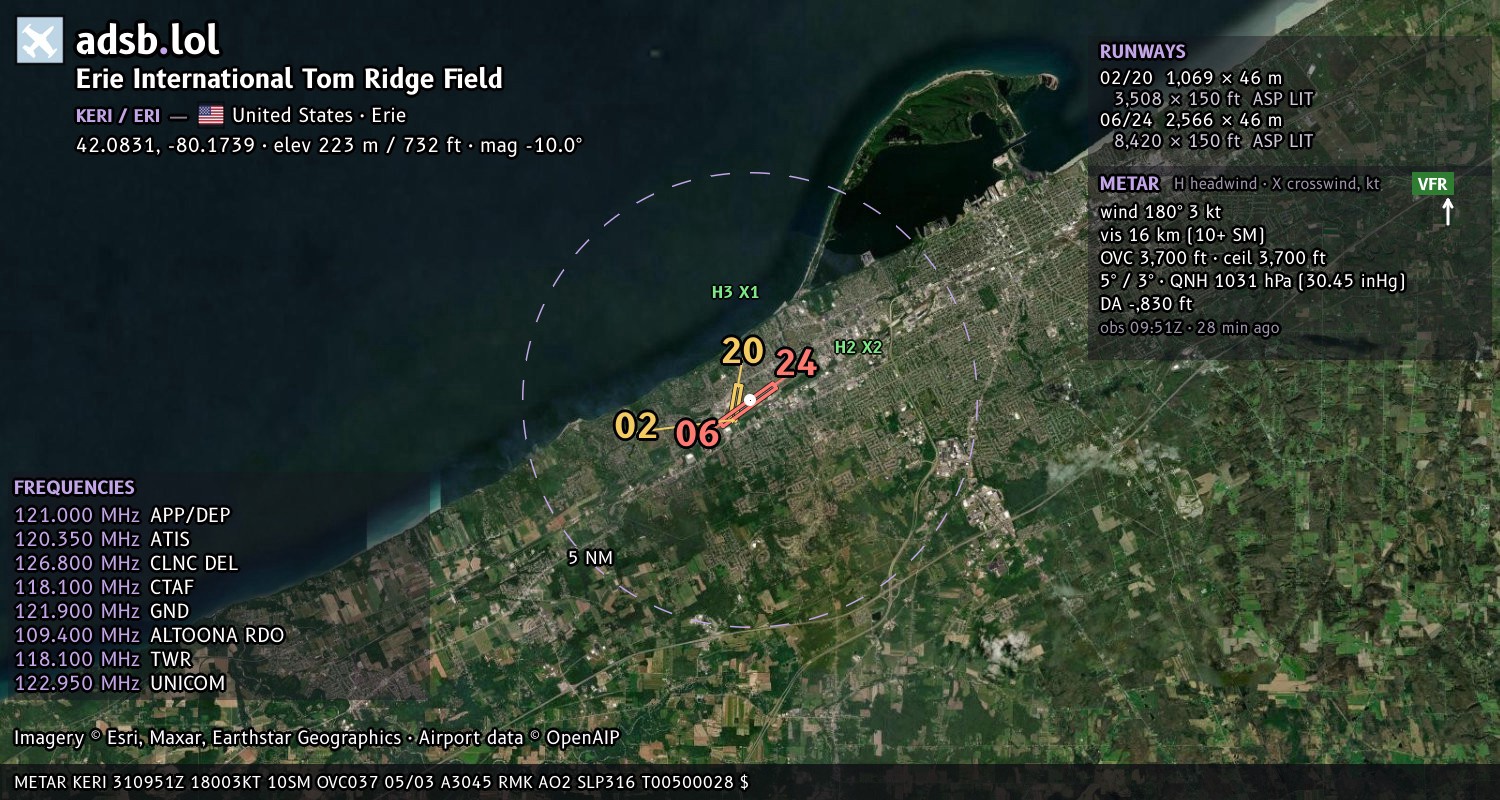Image resolution: width=1500 pixels, height=800 pixels.
Task: Select the runway 02 label
Action: [636, 426]
